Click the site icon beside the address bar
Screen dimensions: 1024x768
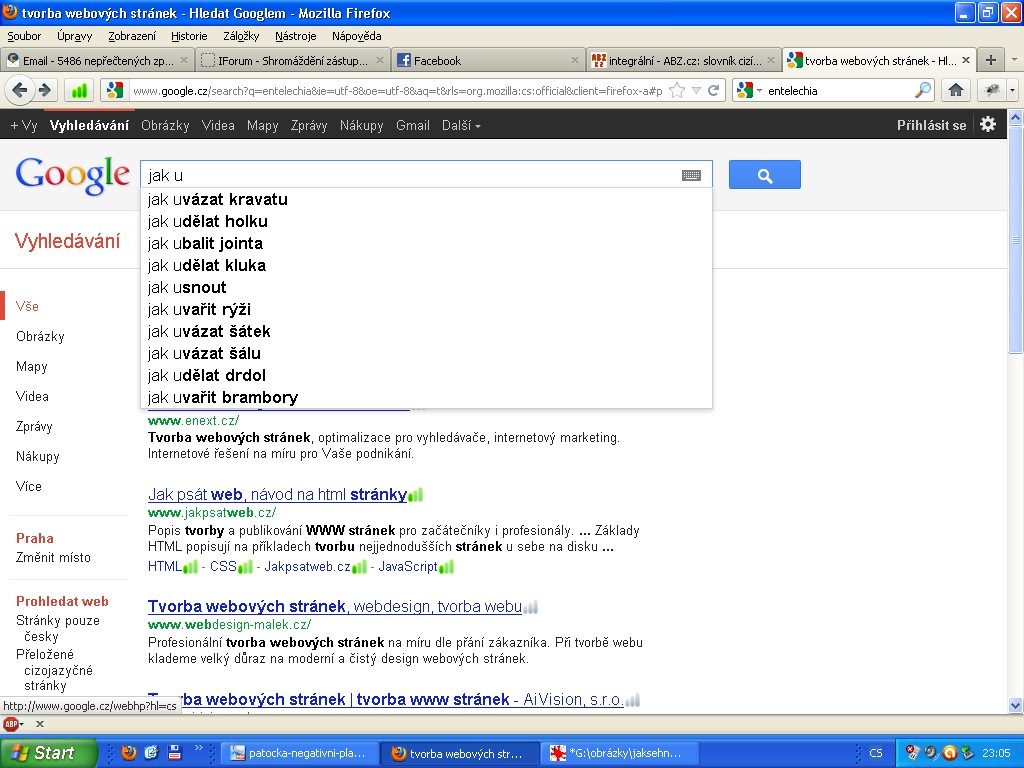(x=115, y=91)
